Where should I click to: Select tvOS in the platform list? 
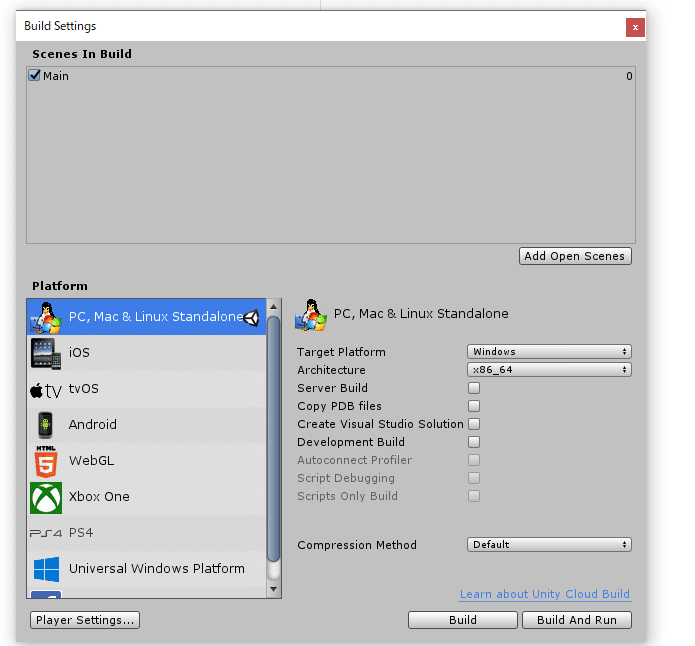(146, 389)
